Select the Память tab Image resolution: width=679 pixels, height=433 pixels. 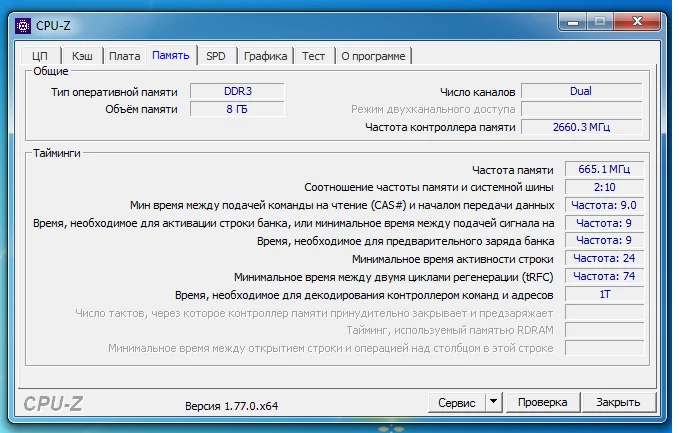[171, 55]
